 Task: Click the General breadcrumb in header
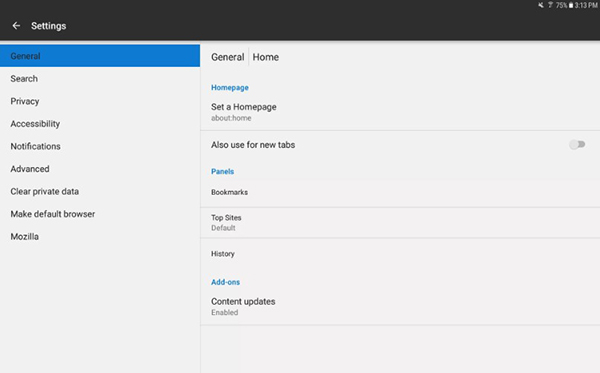pyautogui.click(x=227, y=57)
